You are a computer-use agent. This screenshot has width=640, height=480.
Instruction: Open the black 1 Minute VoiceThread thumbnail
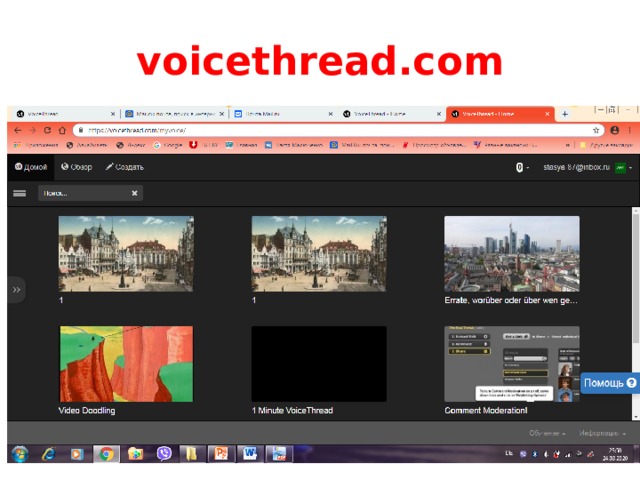coord(319,364)
